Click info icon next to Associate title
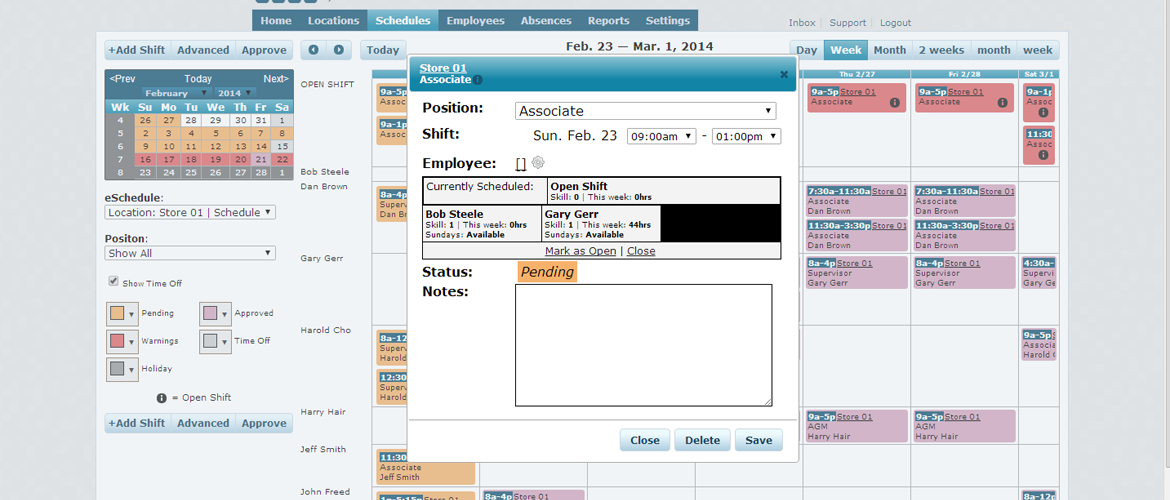The height and width of the screenshot is (500, 1170). [478, 80]
